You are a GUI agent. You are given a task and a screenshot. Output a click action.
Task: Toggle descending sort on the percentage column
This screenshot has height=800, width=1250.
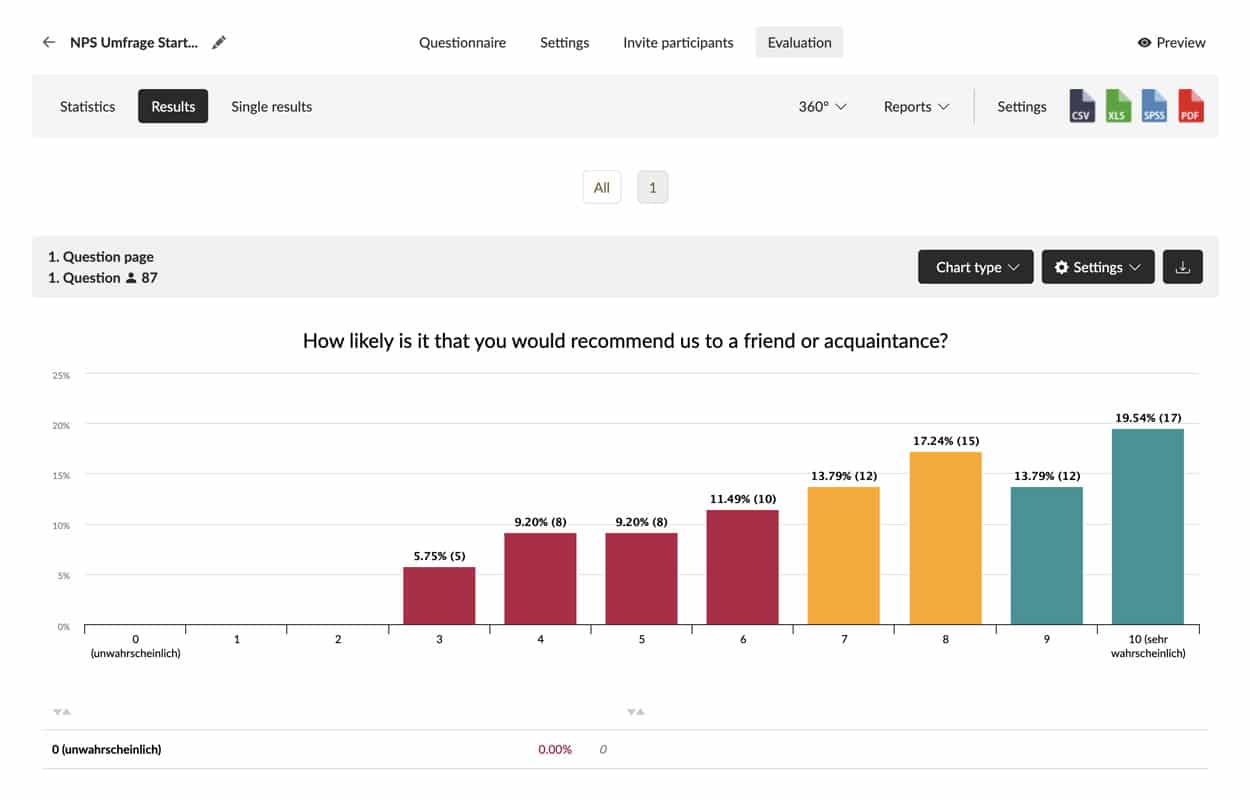coord(633,711)
